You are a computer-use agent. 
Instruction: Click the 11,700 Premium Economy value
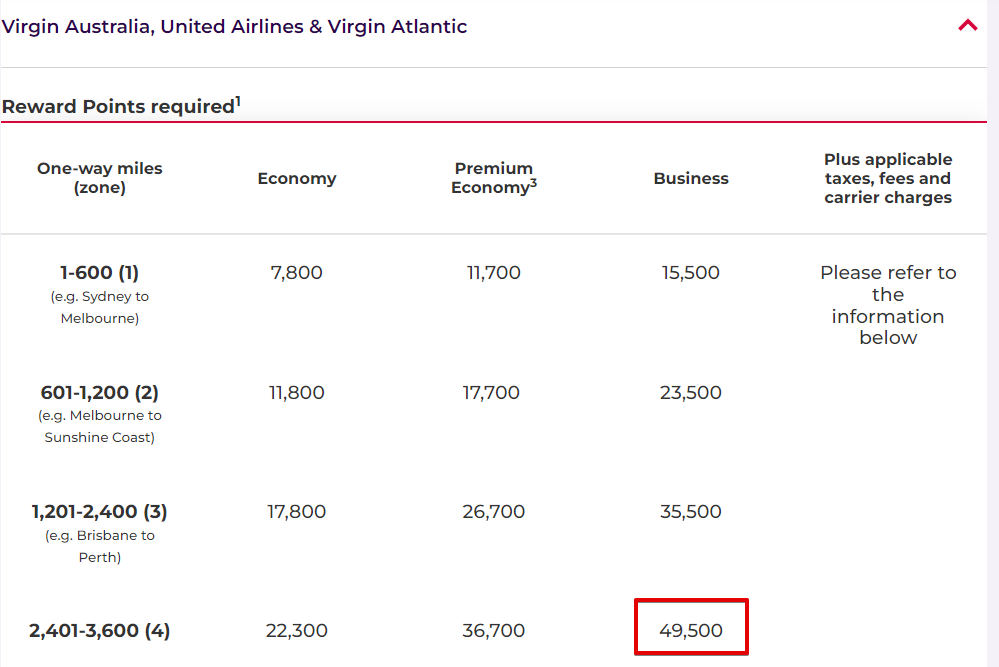(494, 273)
